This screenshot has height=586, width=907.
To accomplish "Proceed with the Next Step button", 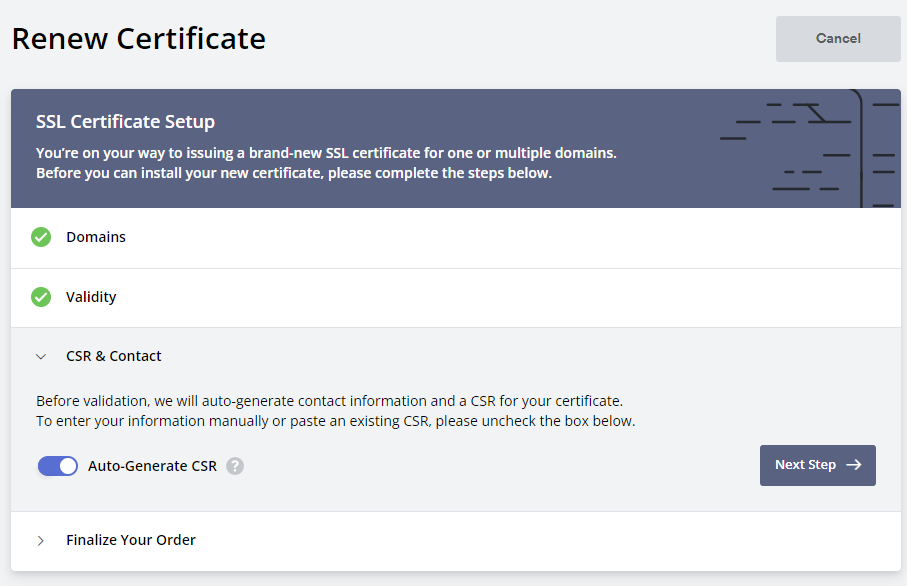I will [x=817, y=465].
